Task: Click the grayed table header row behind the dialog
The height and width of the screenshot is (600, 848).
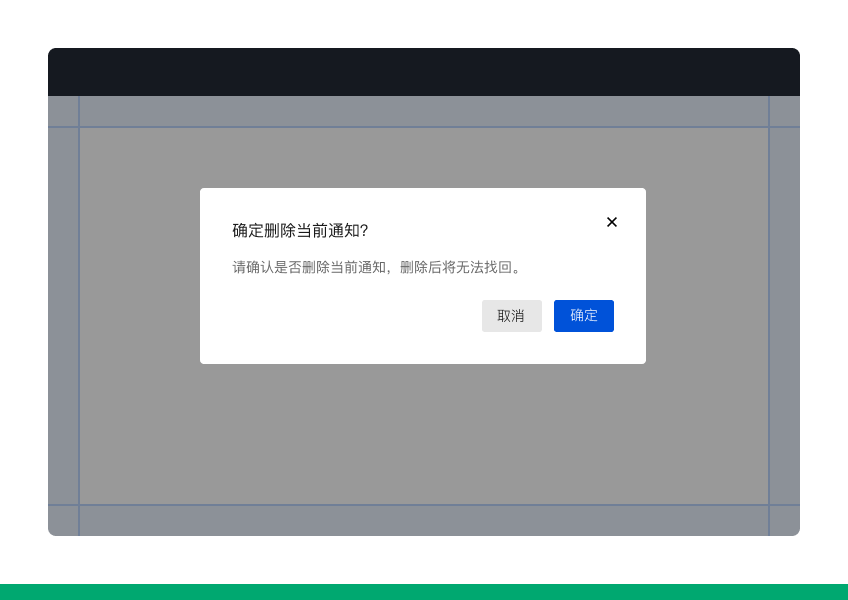Action: (x=424, y=112)
